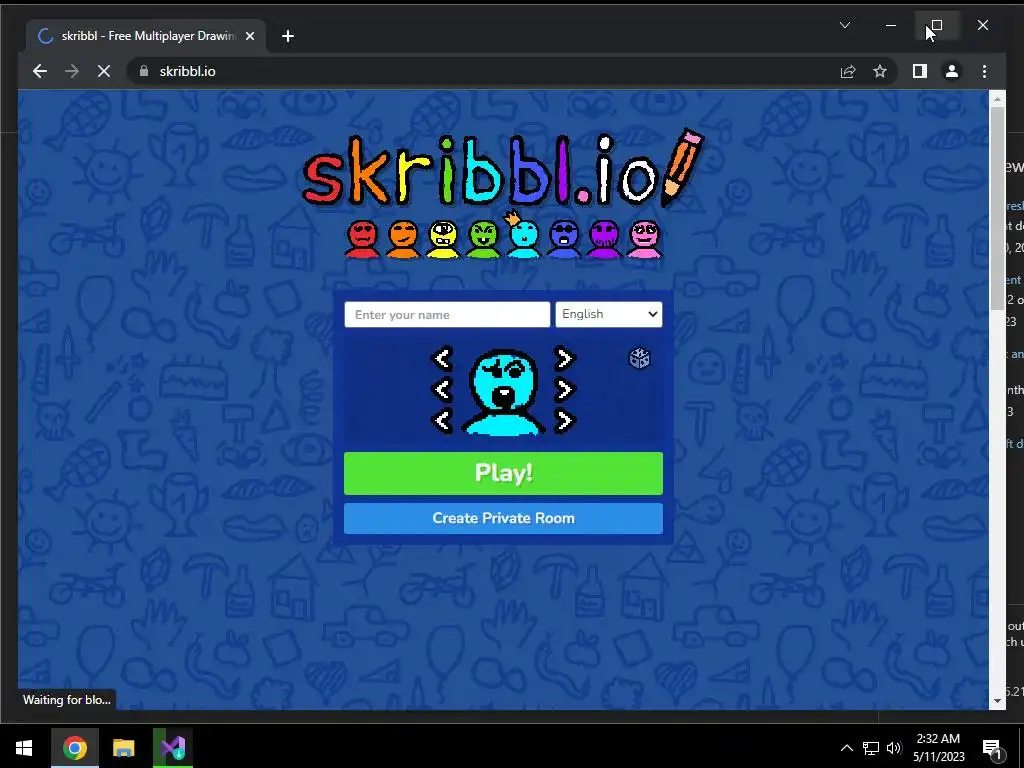This screenshot has height=768, width=1024.
Task: Click the blue avatar in logo row
Action: [564, 238]
